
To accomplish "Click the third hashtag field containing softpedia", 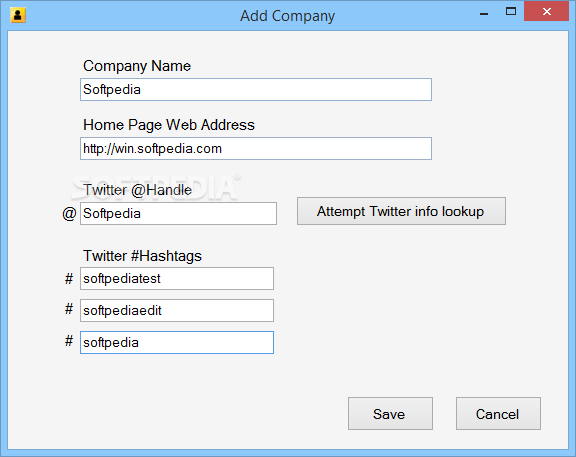I will click(x=177, y=342).
